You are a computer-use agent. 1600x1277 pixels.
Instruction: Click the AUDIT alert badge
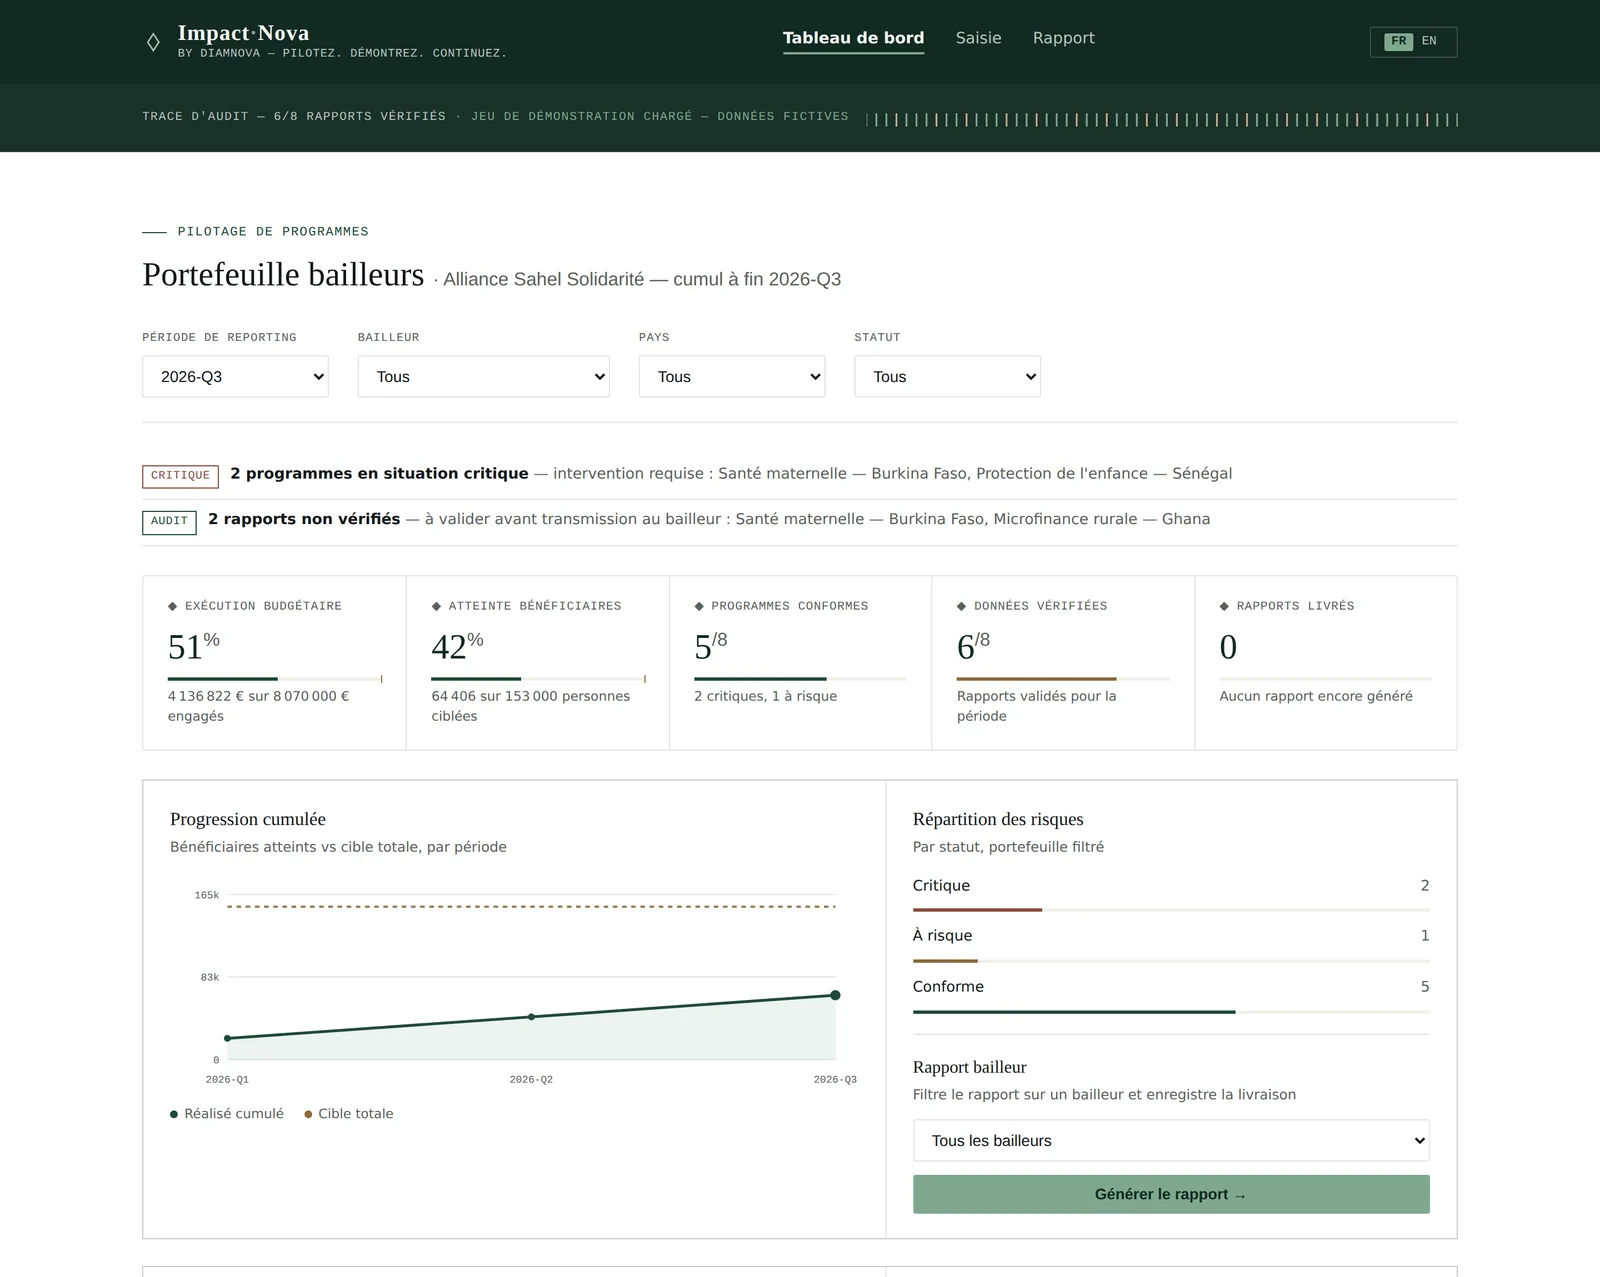[169, 522]
